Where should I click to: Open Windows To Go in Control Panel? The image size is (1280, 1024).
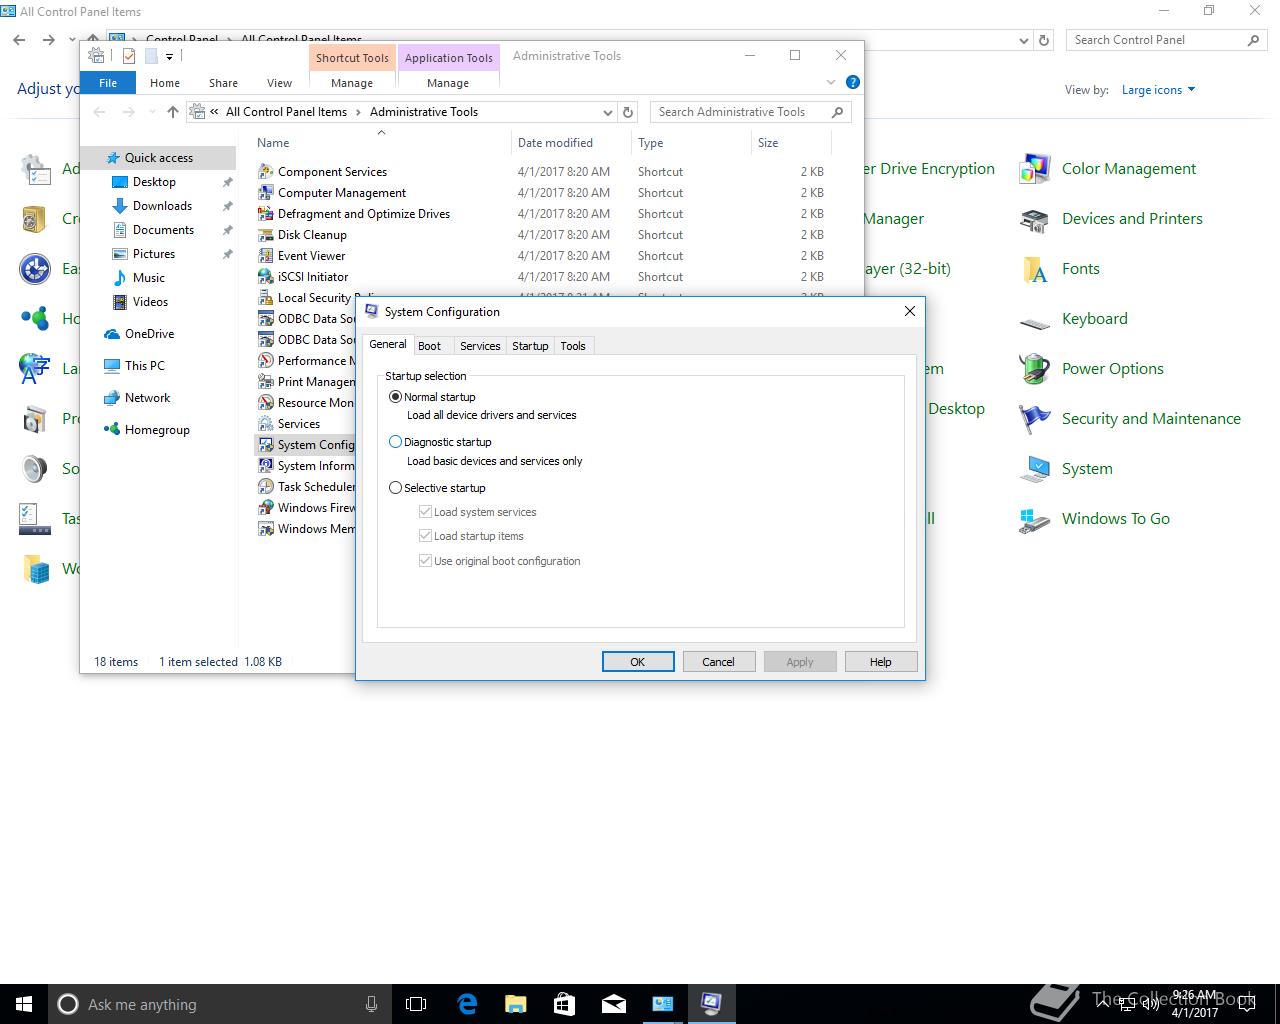click(1115, 519)
